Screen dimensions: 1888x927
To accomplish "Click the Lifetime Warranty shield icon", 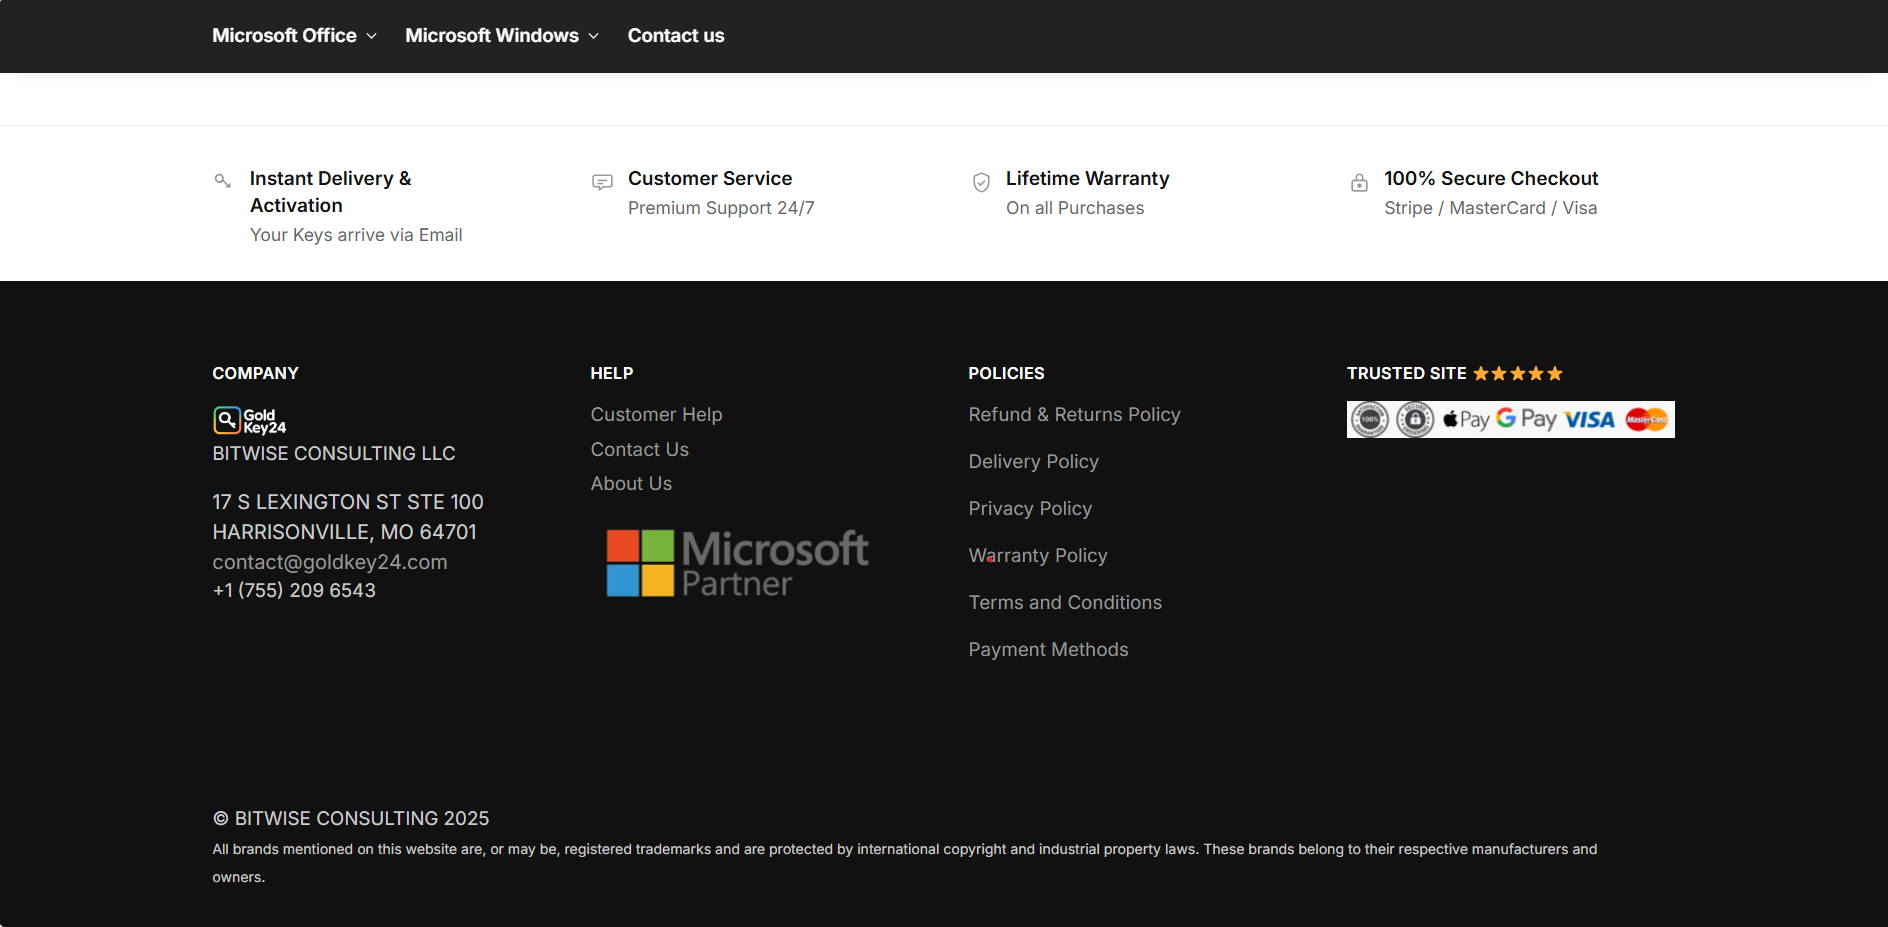I will [x=982, y=182].
